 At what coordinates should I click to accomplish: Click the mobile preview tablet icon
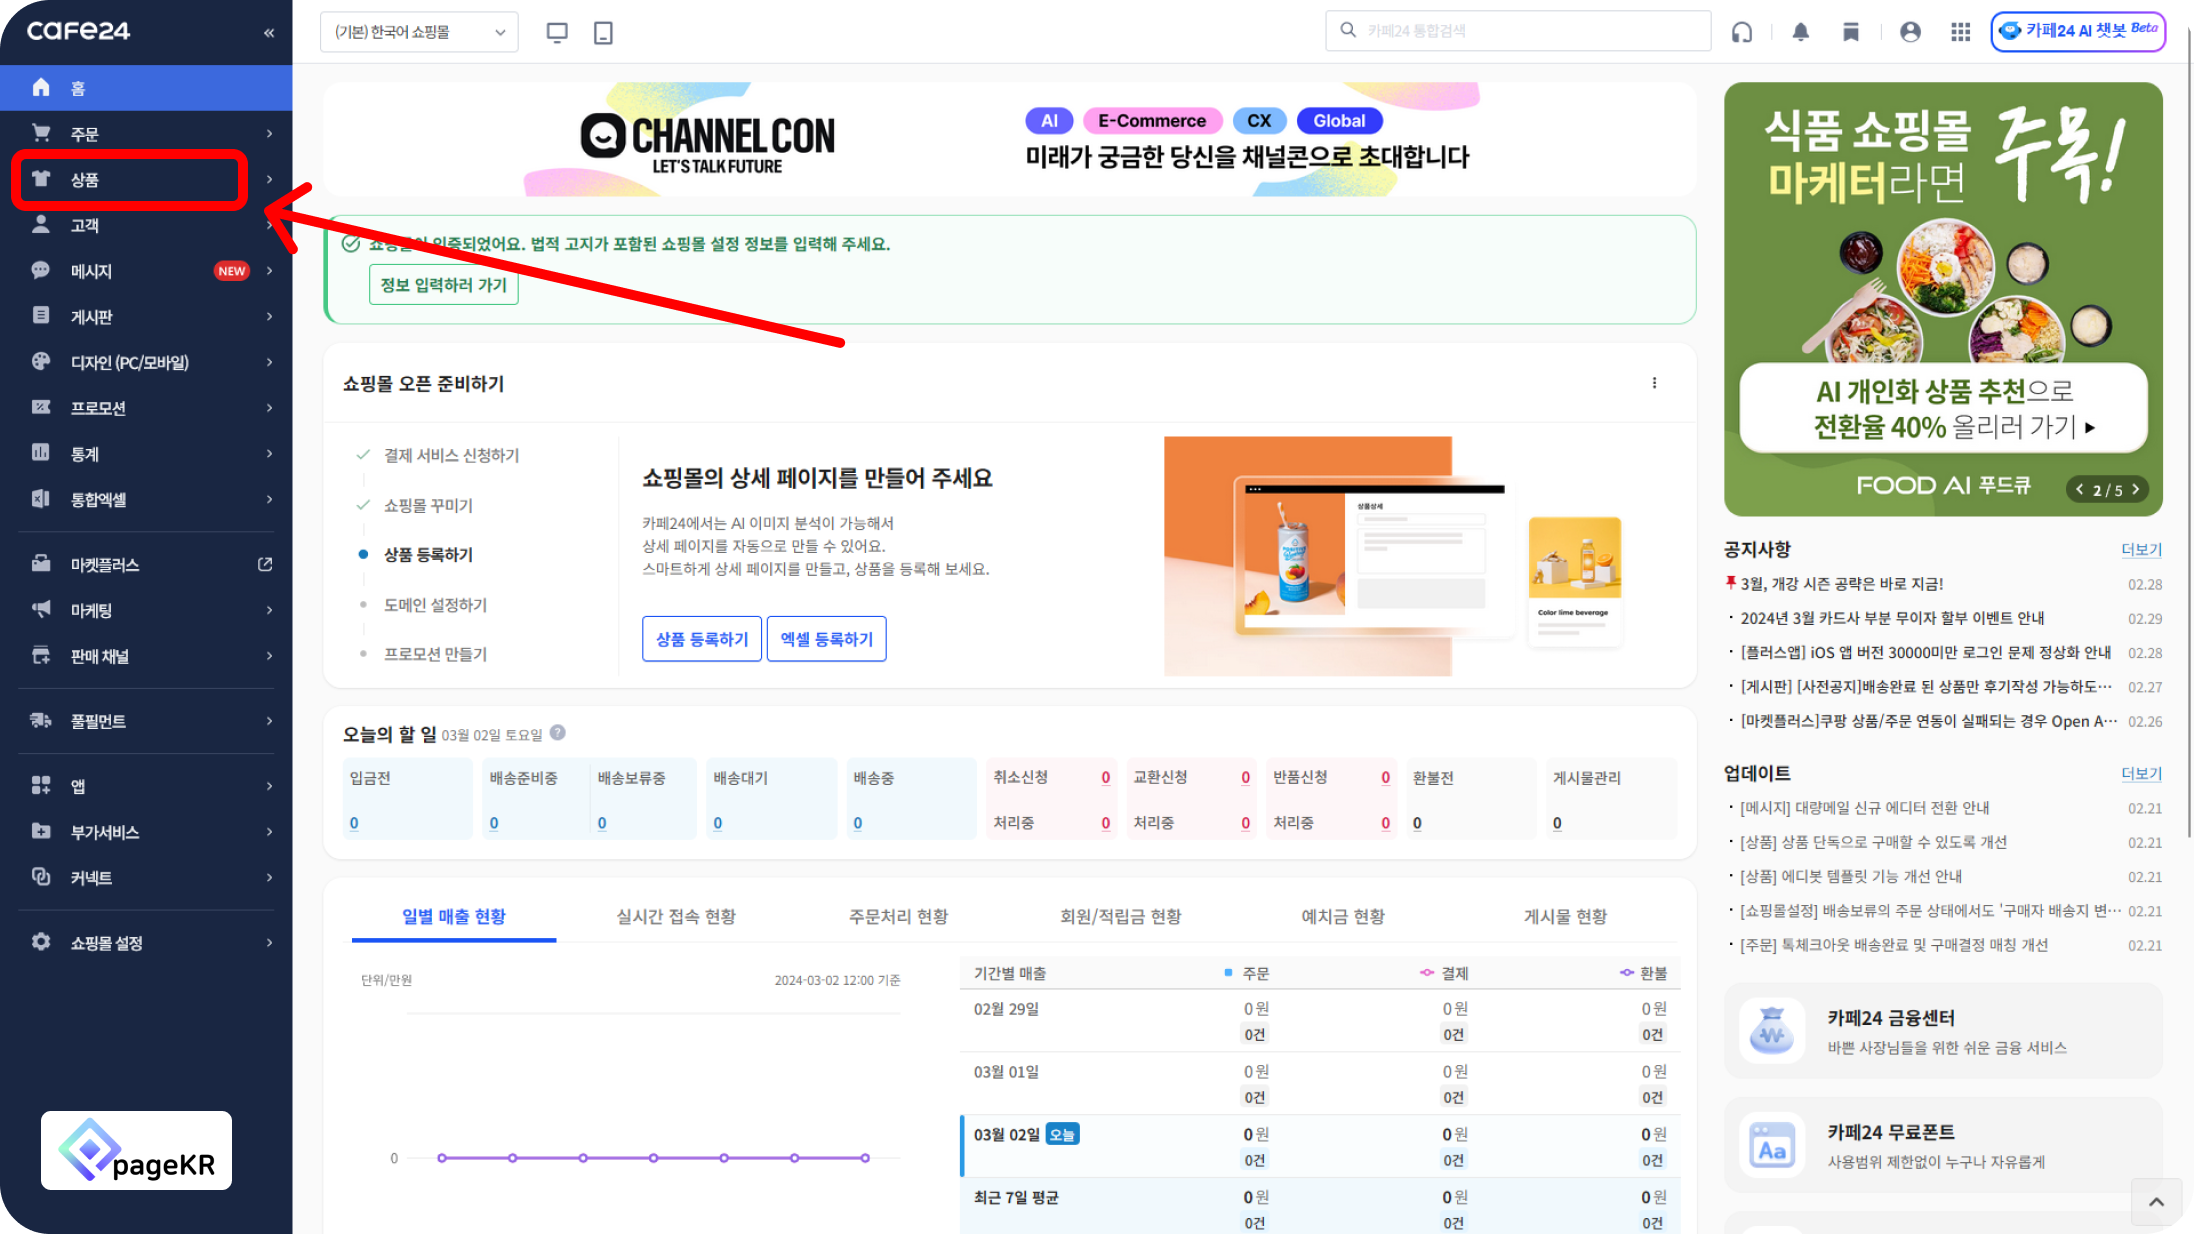tap(603, 32)
